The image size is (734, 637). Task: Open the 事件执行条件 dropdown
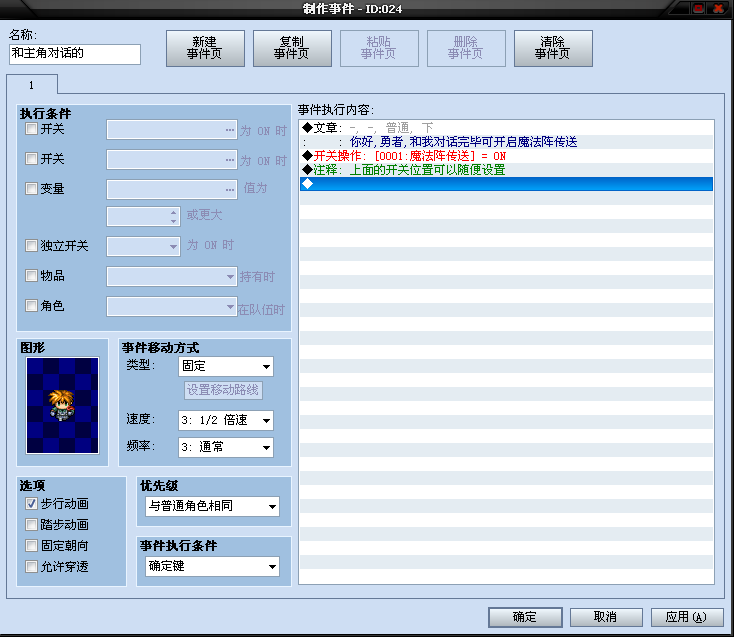point(213,566)
